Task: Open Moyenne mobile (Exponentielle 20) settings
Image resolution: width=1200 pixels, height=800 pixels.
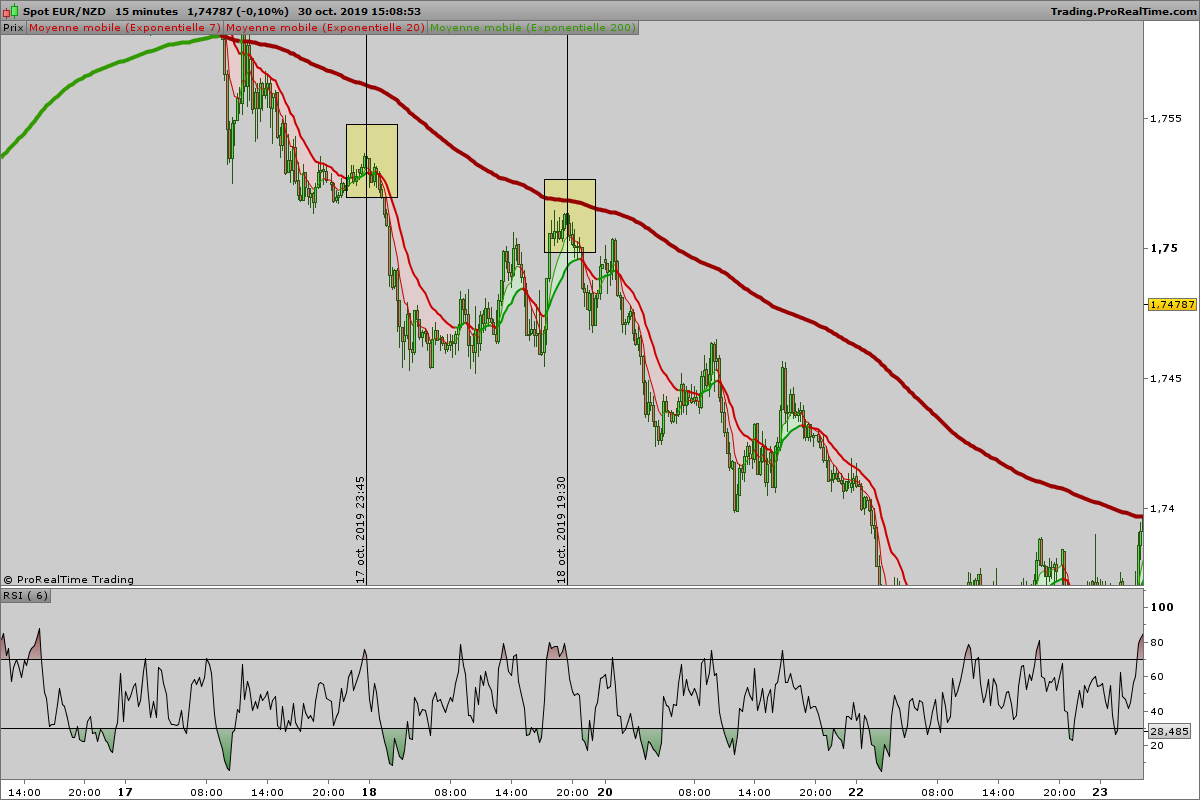Action: (x=326, y=28)
